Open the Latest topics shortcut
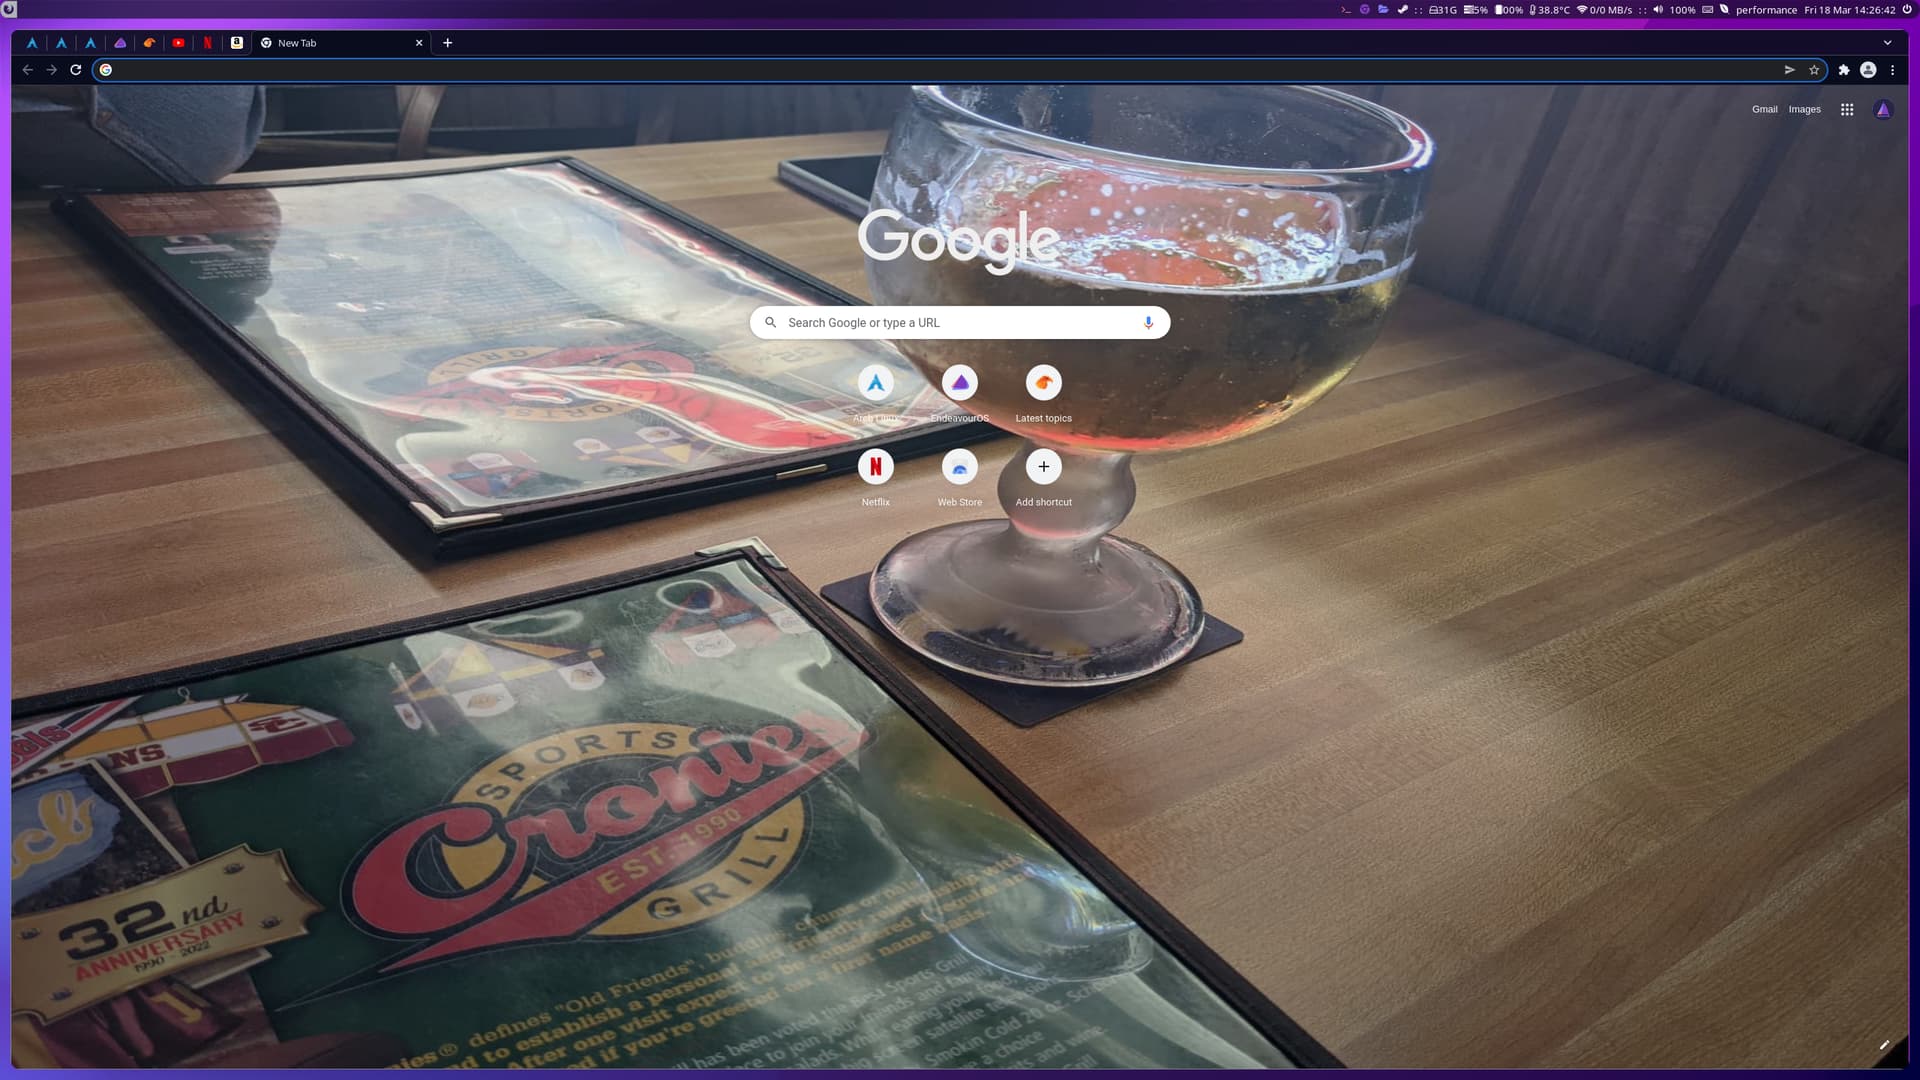This screenshot has width=1920, height=1080. click(x=1044, y=393)
